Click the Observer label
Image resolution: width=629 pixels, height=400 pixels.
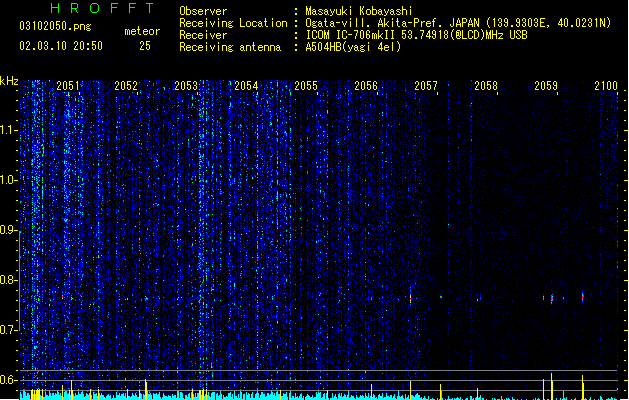(203, 11)
